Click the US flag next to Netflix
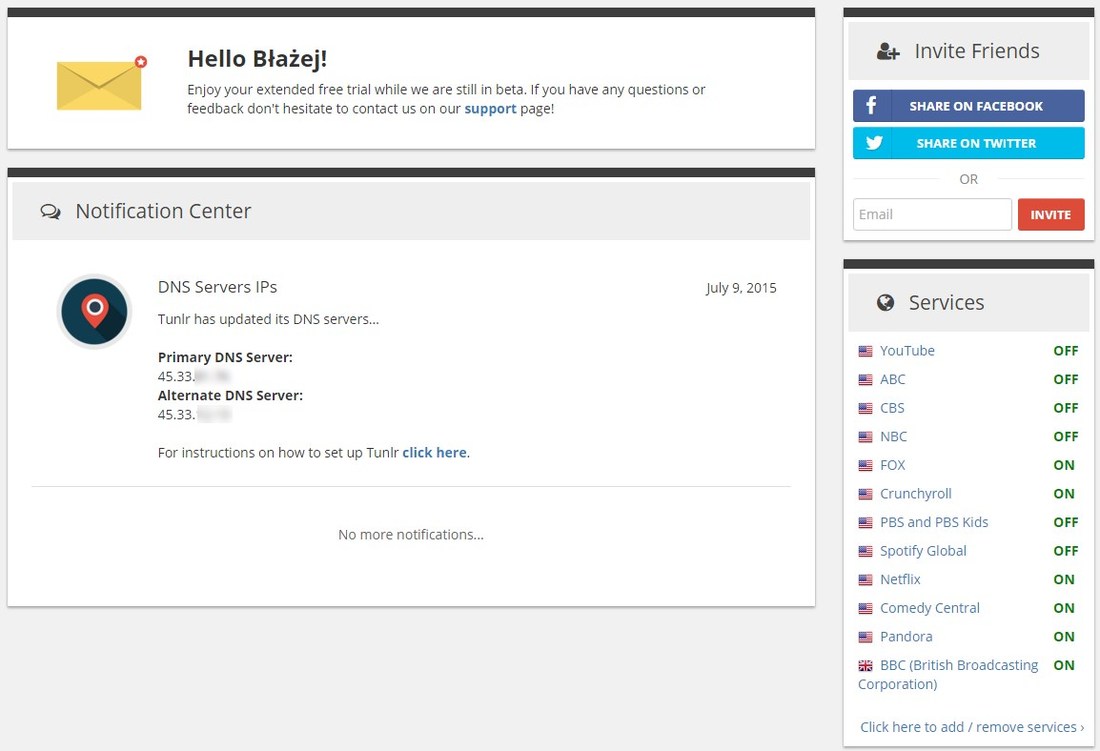 866,581
